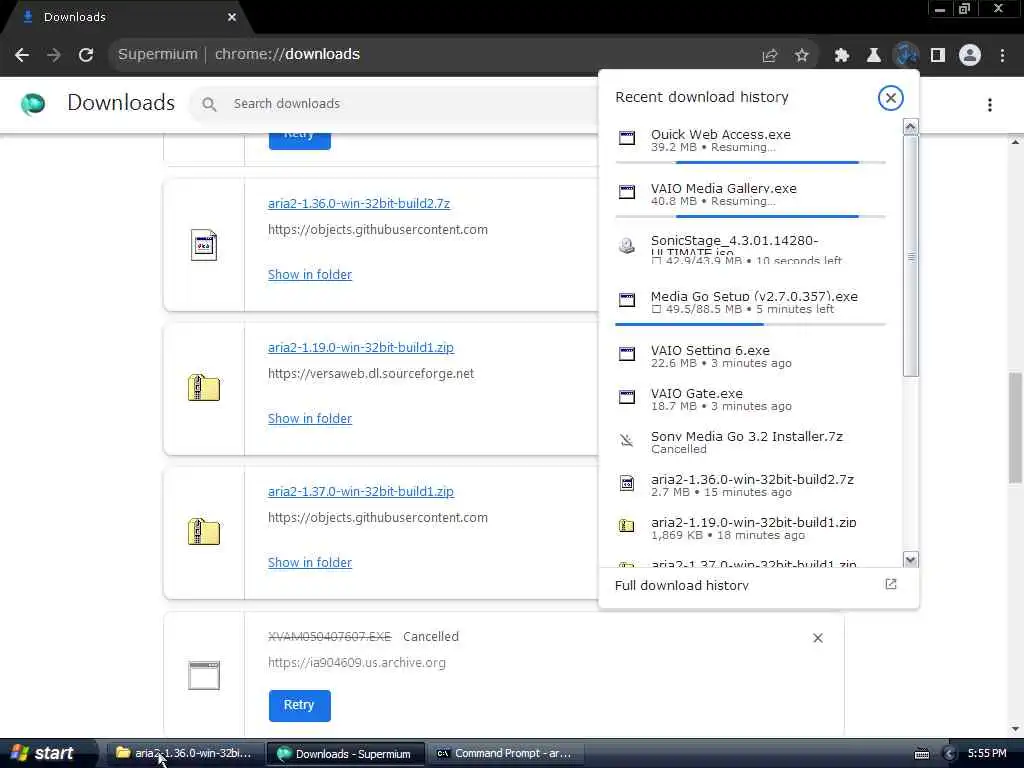
Task: Open aria2-1.37.0-win-32bit-build1.zip link
Action: [360, 492]
